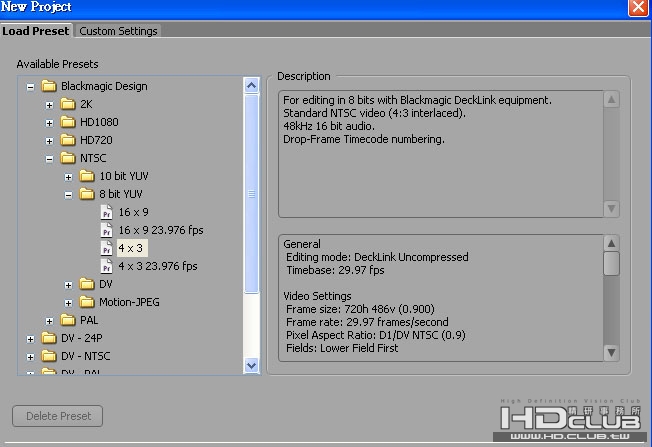
Task: Expand the HD720 folder node
Action: point(49,141)
